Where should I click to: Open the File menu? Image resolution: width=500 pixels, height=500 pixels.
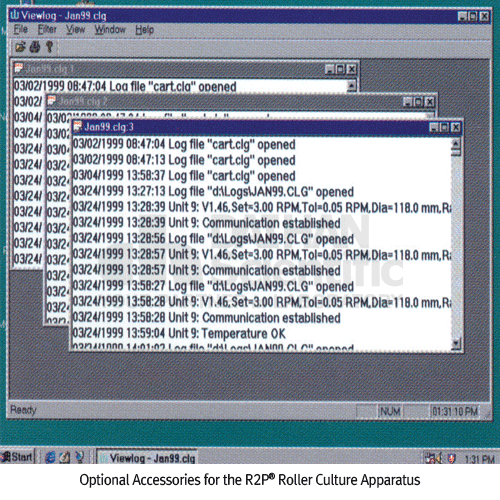click(x=21, y=30)
